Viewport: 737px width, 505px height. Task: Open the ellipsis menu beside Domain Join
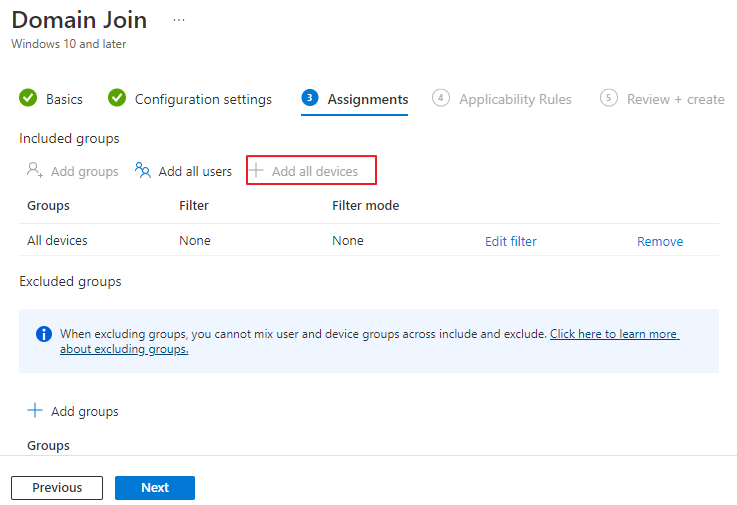tap(179, 20)
